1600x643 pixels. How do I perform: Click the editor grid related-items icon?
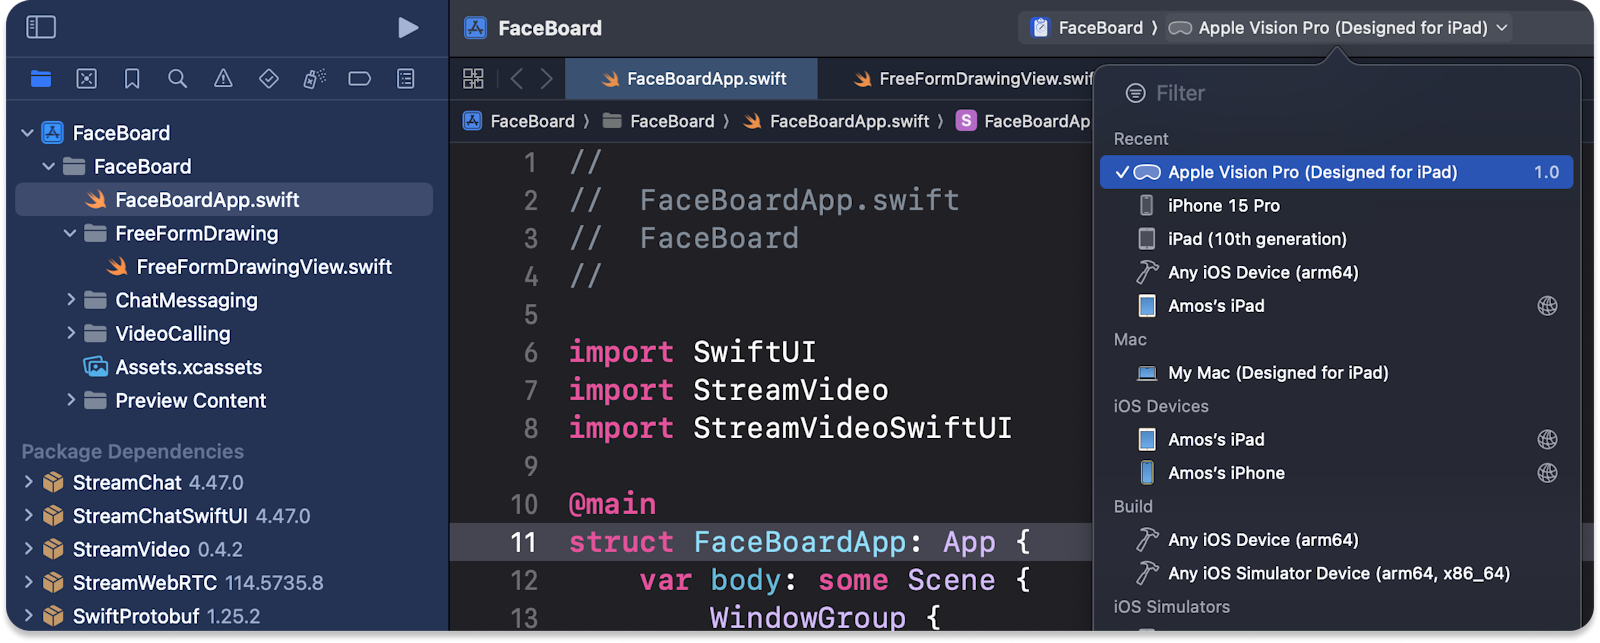point(473,79)
